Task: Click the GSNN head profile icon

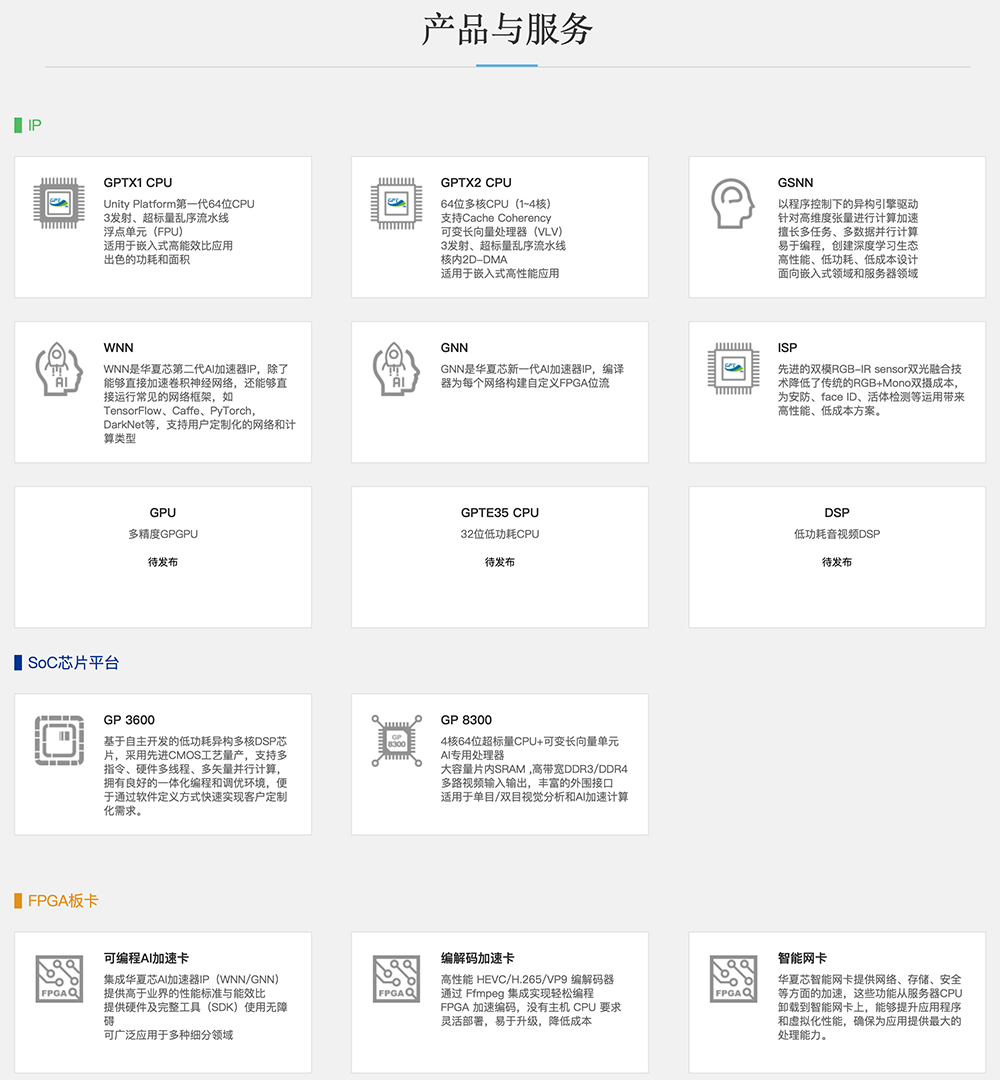Action: pos(733,203)
